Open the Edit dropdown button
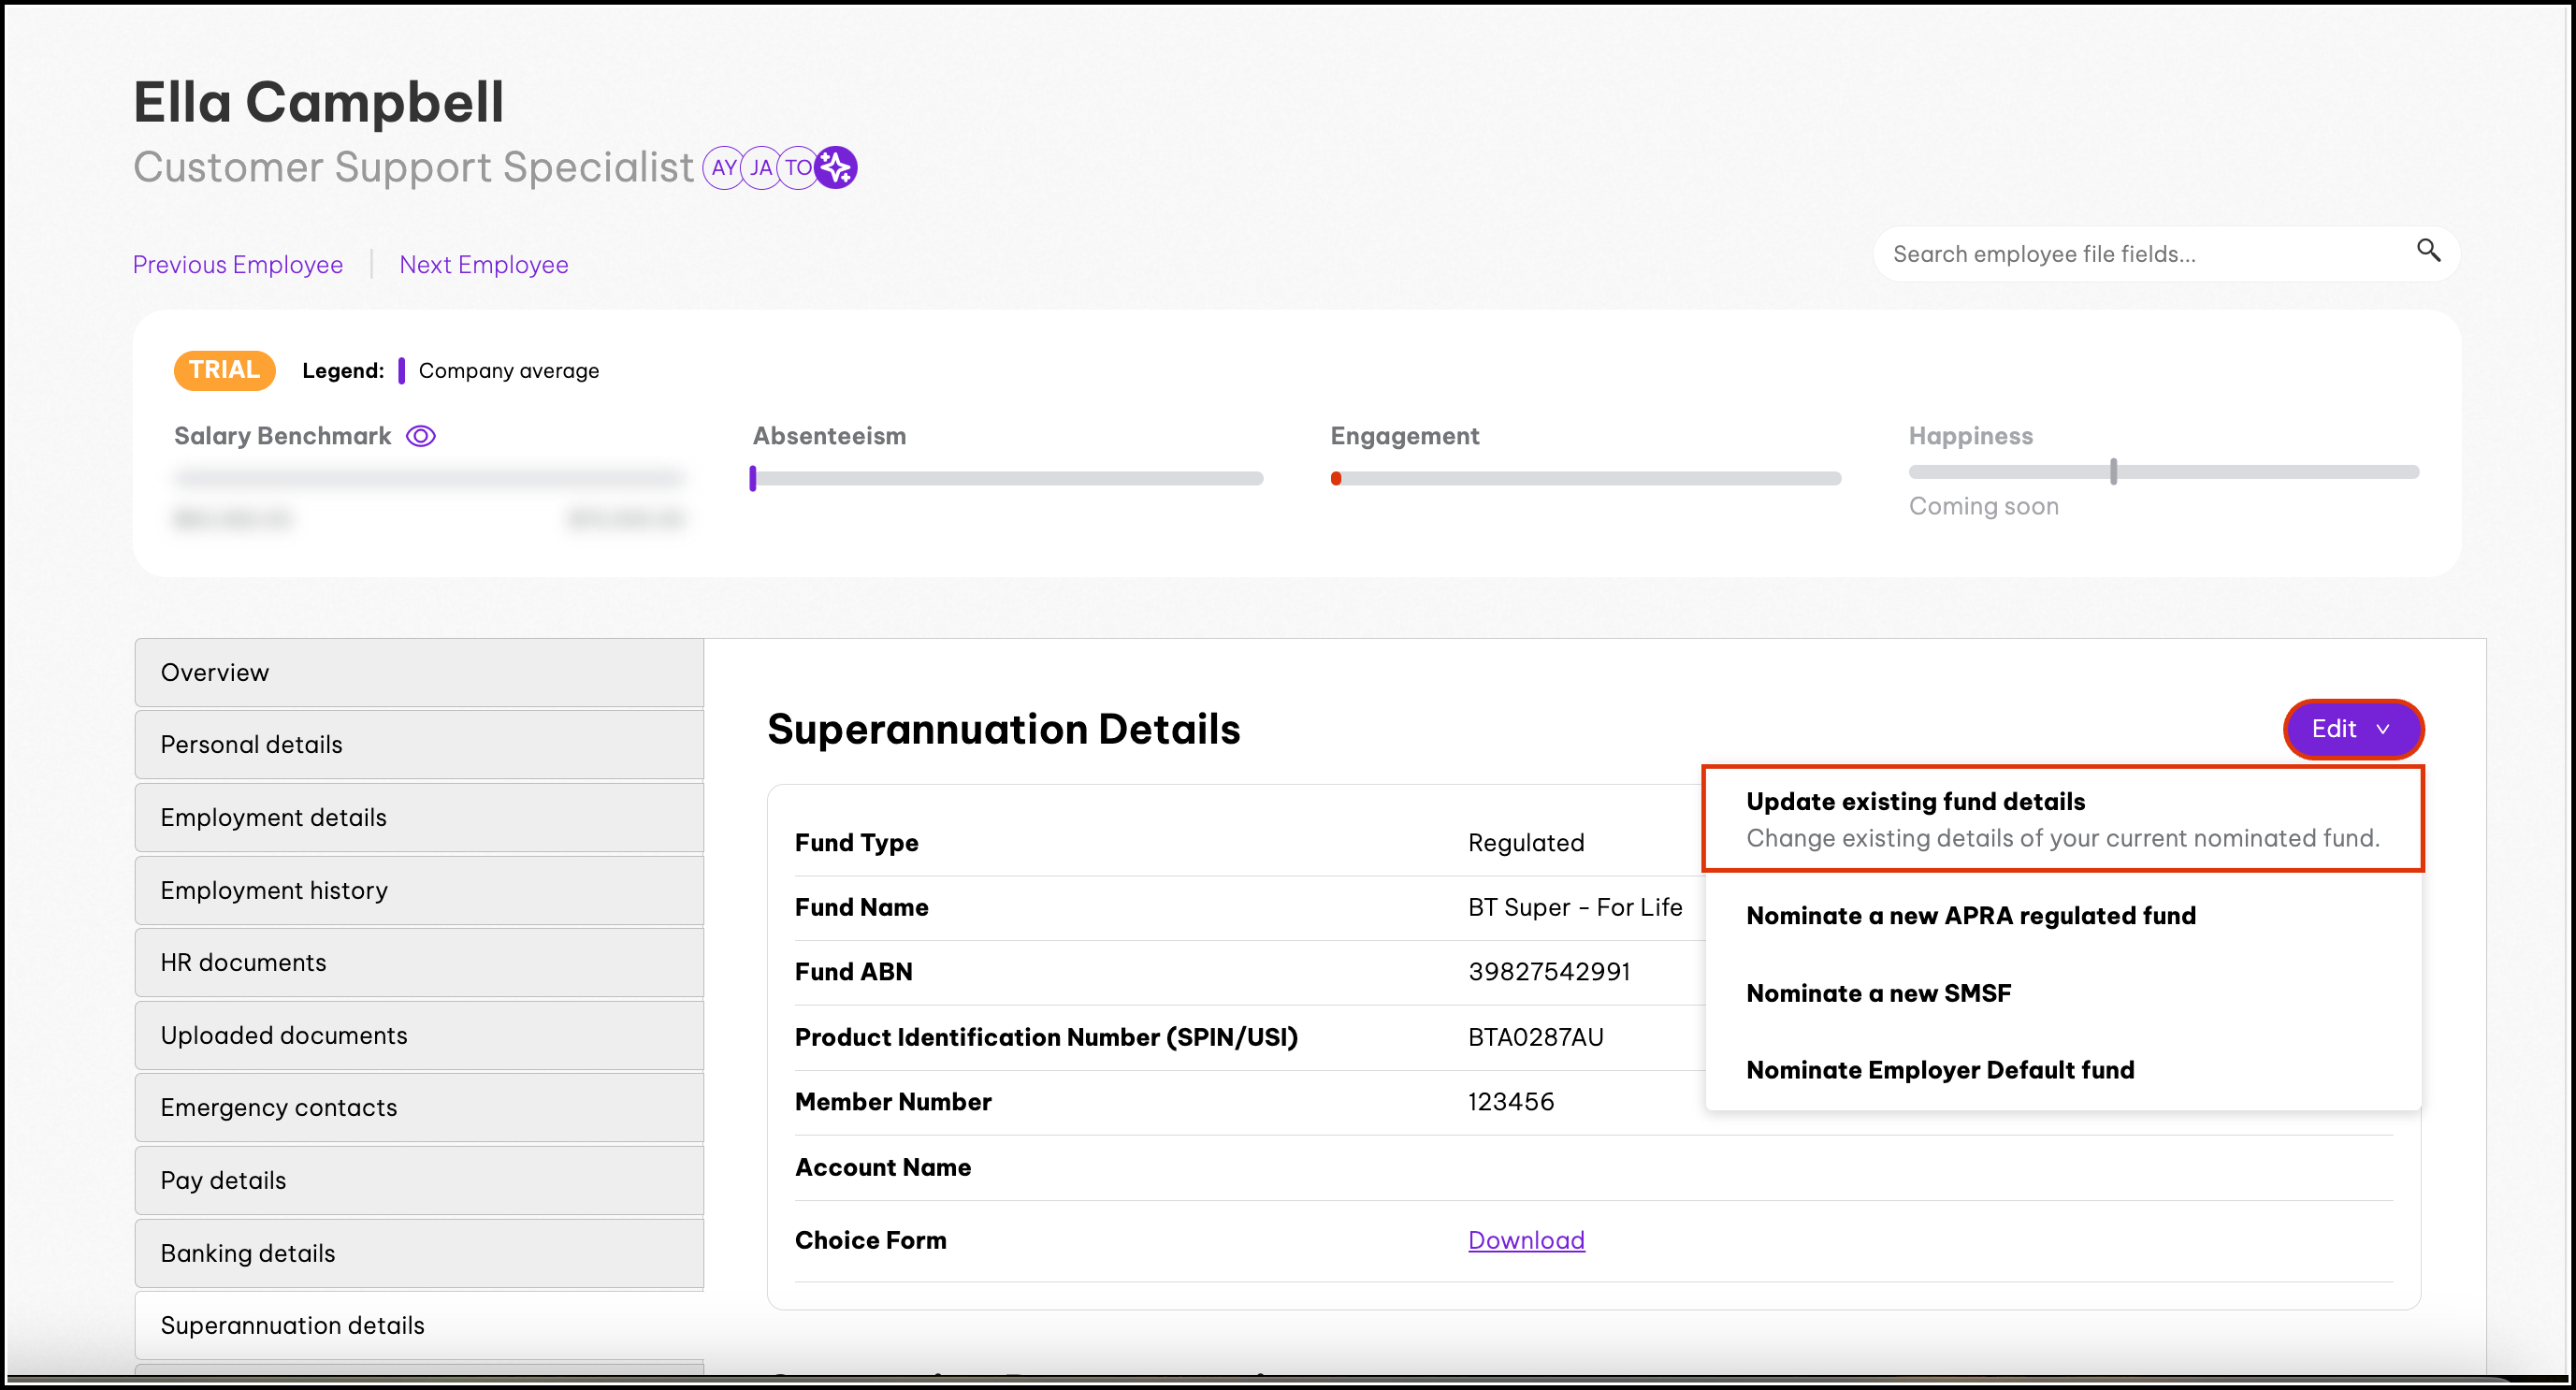The height and width of the screenshot is (1390, 2576). 2352,729
